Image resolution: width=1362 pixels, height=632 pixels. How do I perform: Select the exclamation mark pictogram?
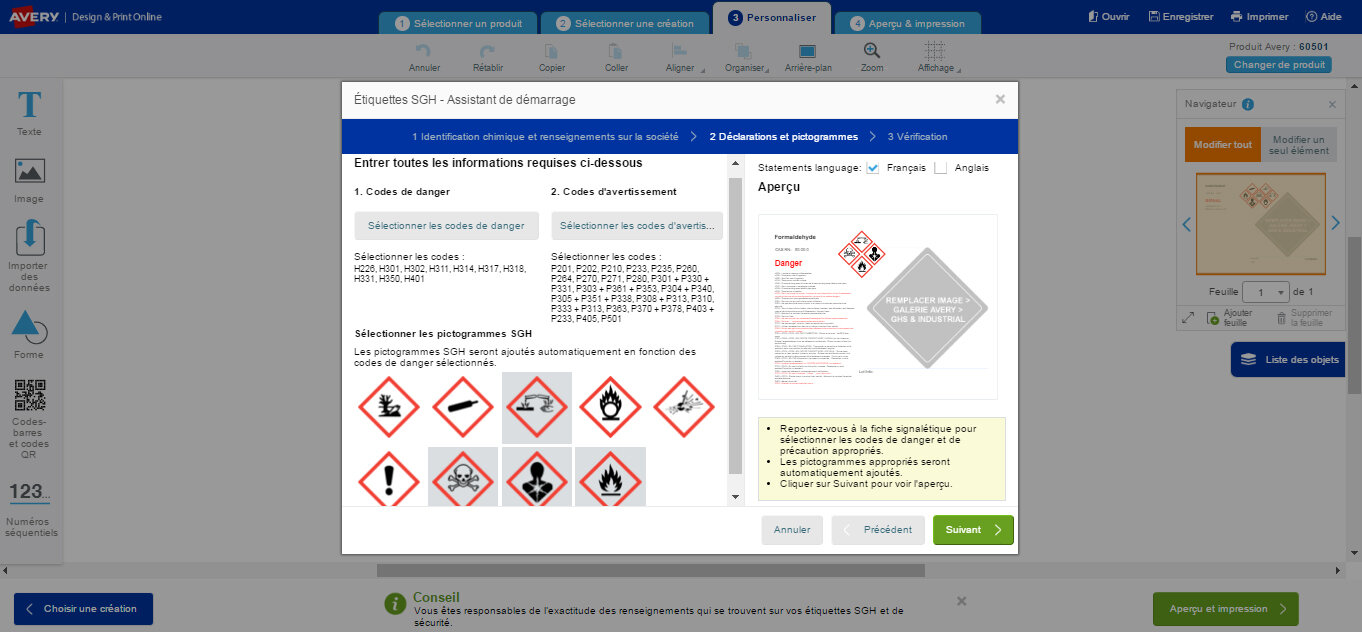coord(389,480)
